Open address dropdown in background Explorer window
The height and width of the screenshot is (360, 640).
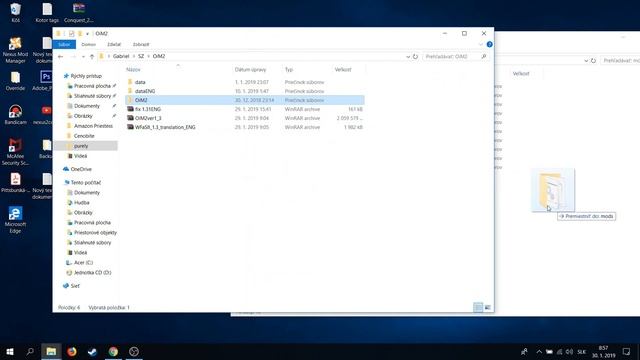click(586, 60)
